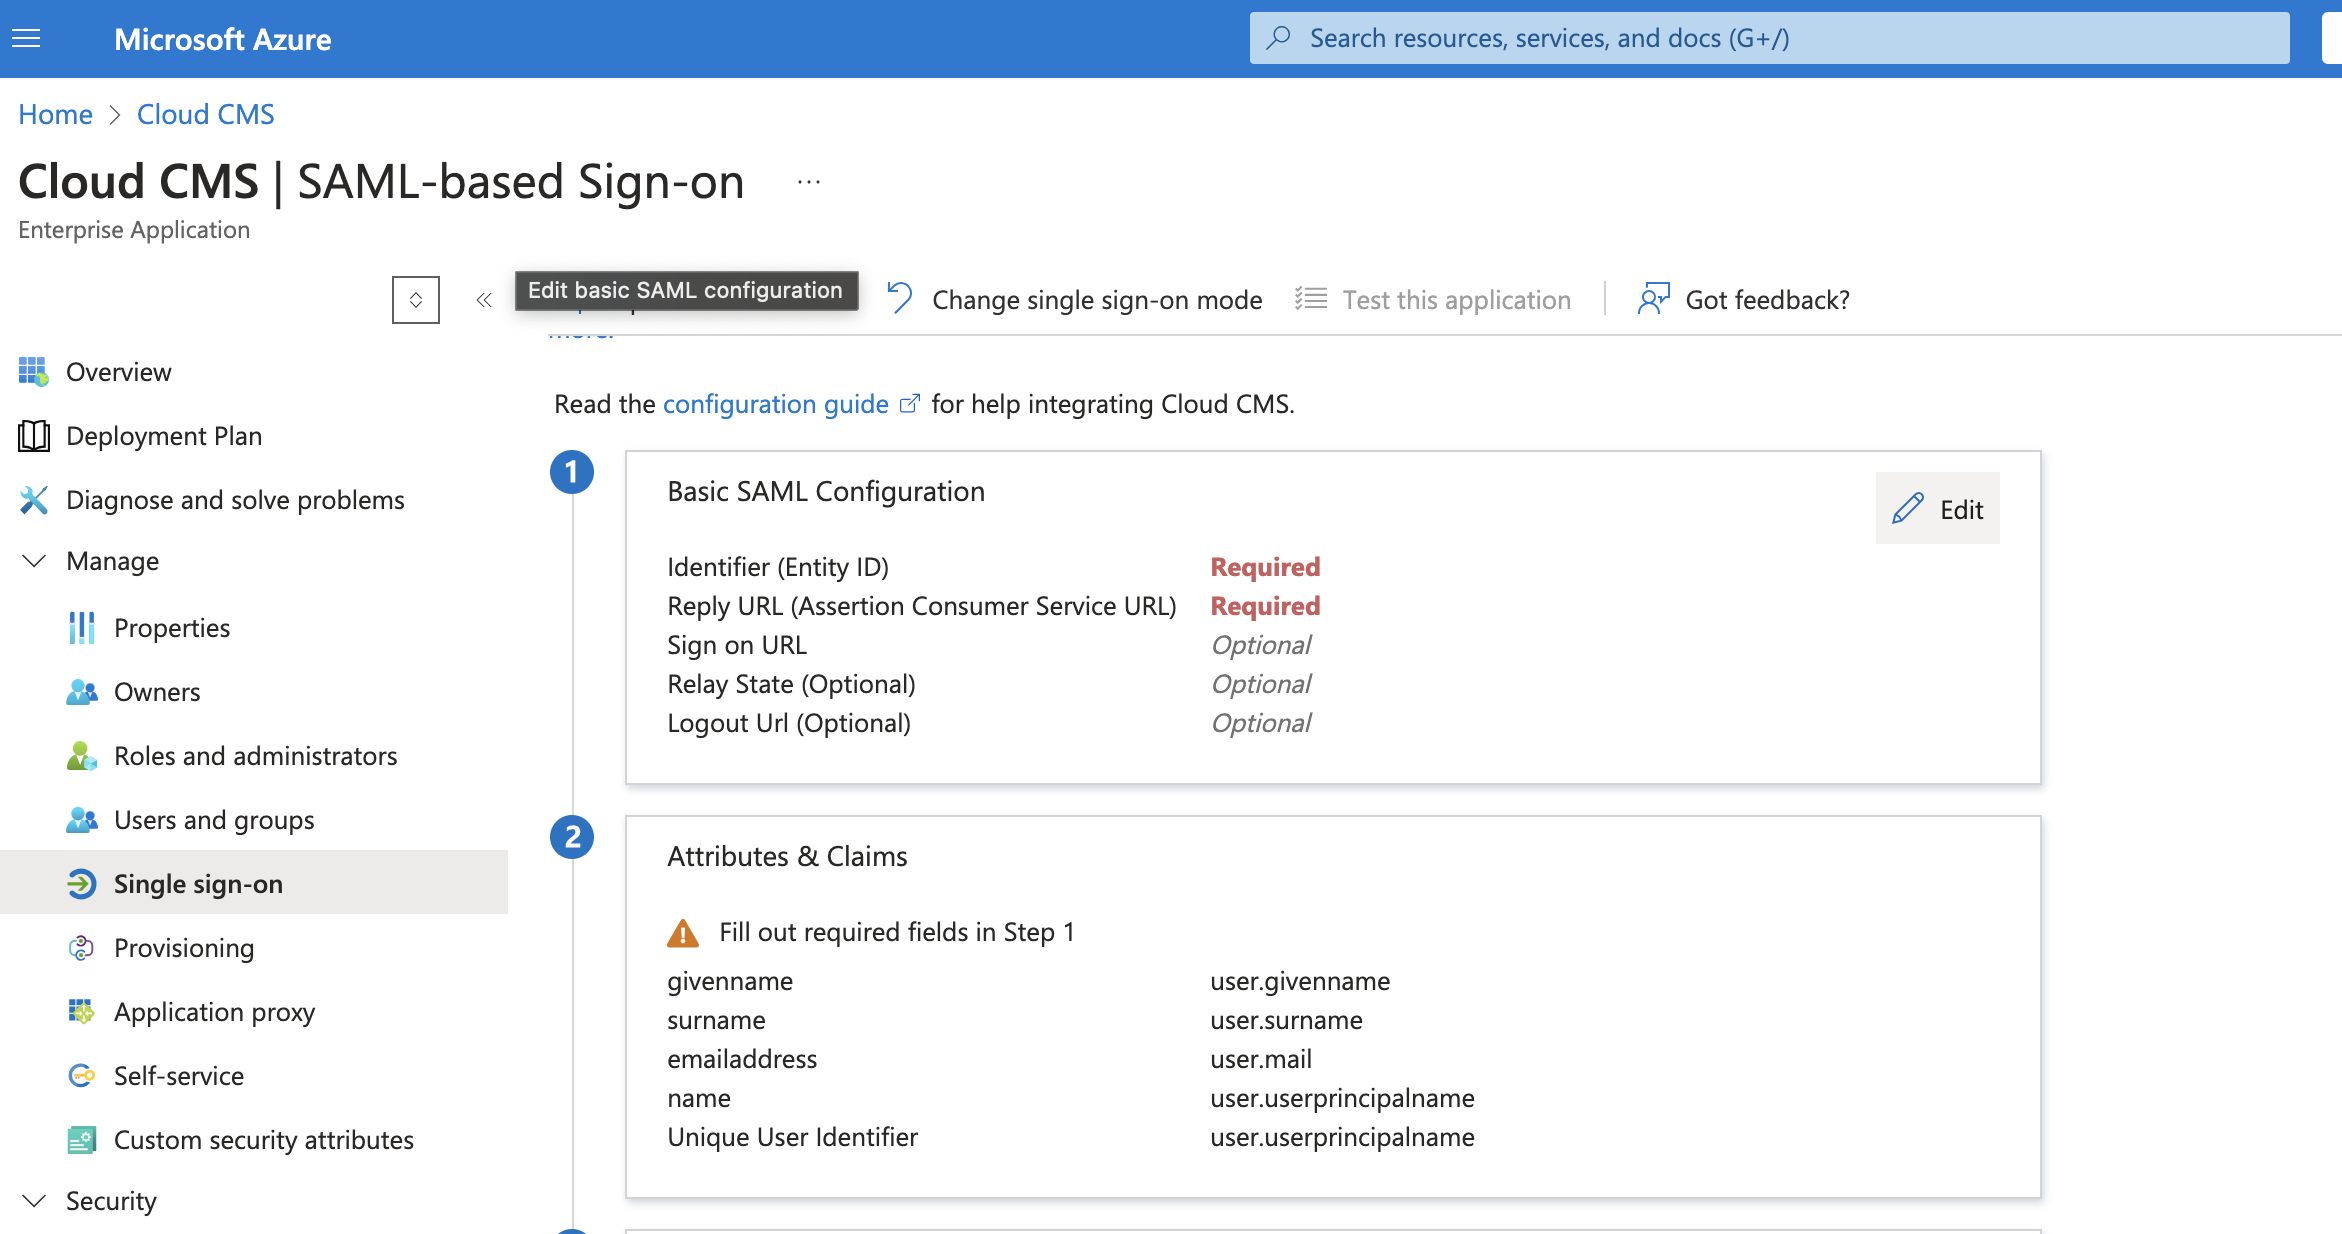Open Cloud CMS breadcrumb link
The image size is (2342, 1234).
tap(205, 114)
